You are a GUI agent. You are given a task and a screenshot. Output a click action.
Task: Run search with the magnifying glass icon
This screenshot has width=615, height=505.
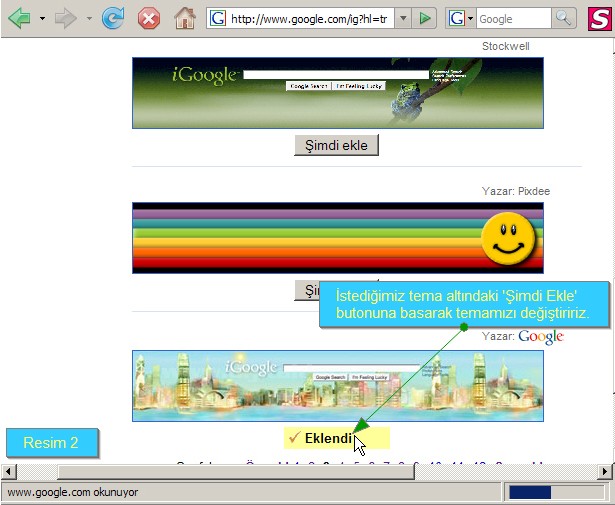click(564, 18)
